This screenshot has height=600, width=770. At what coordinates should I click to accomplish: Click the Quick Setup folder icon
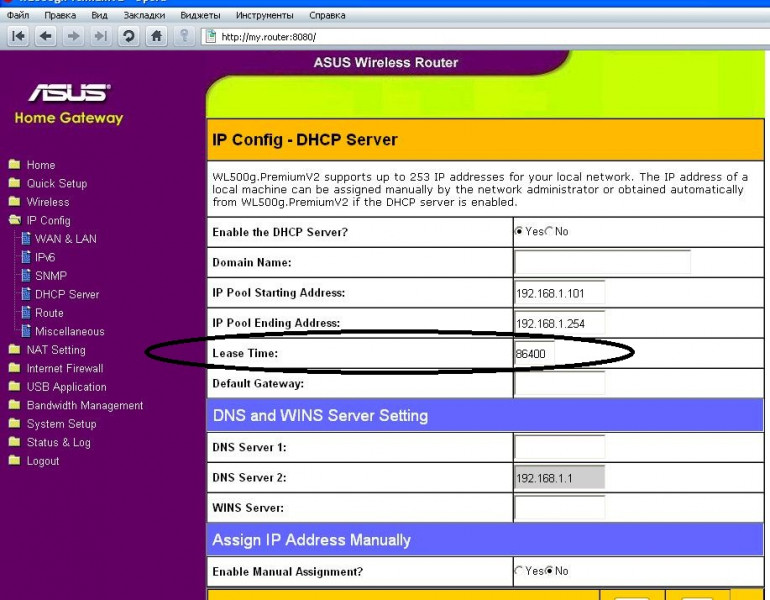click(x=15, y=183)
